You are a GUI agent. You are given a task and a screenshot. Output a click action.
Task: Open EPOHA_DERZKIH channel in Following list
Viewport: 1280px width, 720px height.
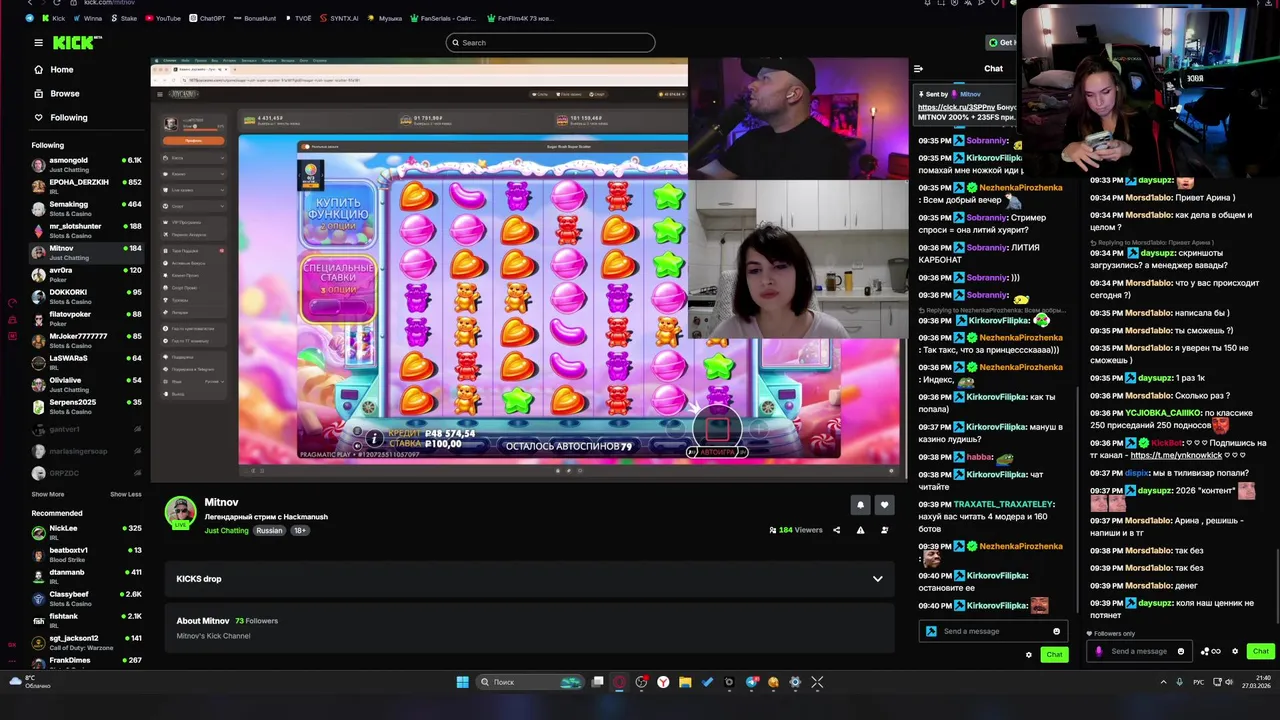tap(85, 187)
